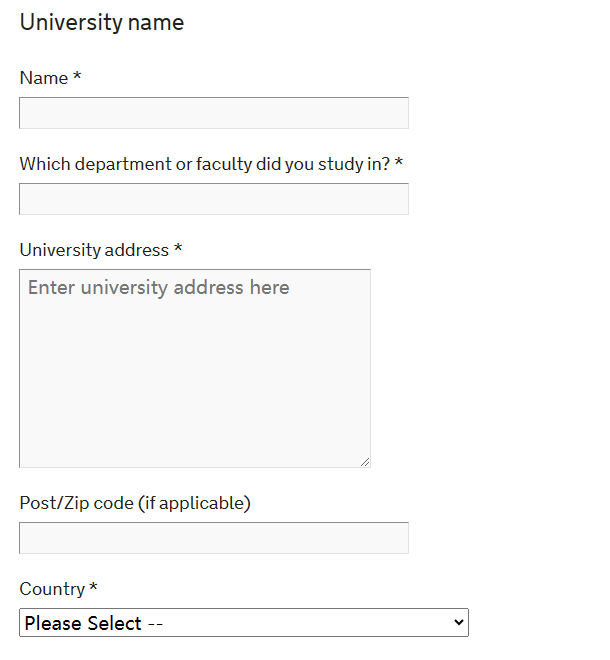Click the Country dropdown chevron arrow
610x660 pixels.
pyautogui.click(x=459, y=623)
